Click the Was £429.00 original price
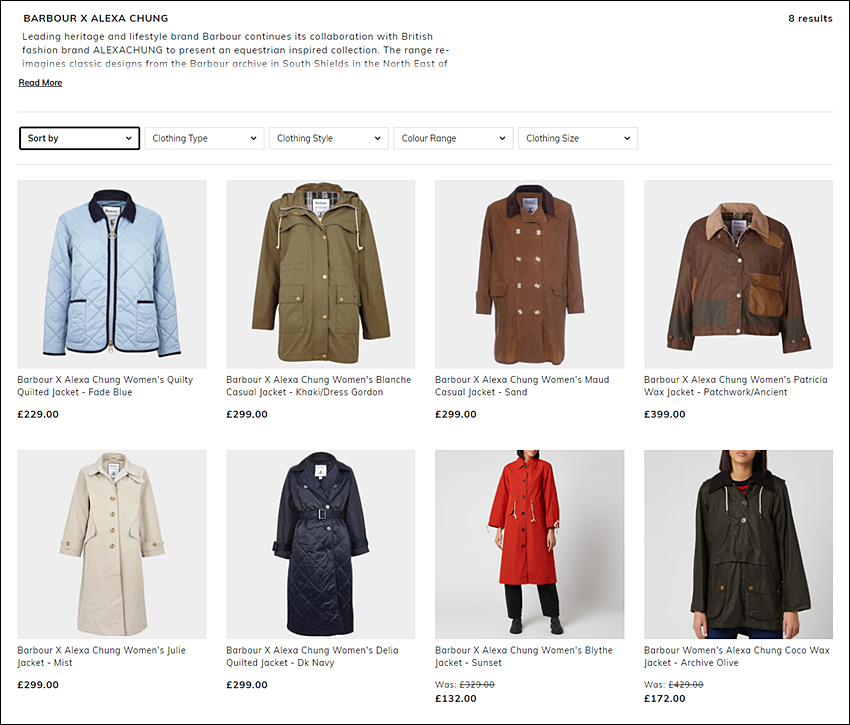This screenshot has height=725, width=850. coord(674,684)
